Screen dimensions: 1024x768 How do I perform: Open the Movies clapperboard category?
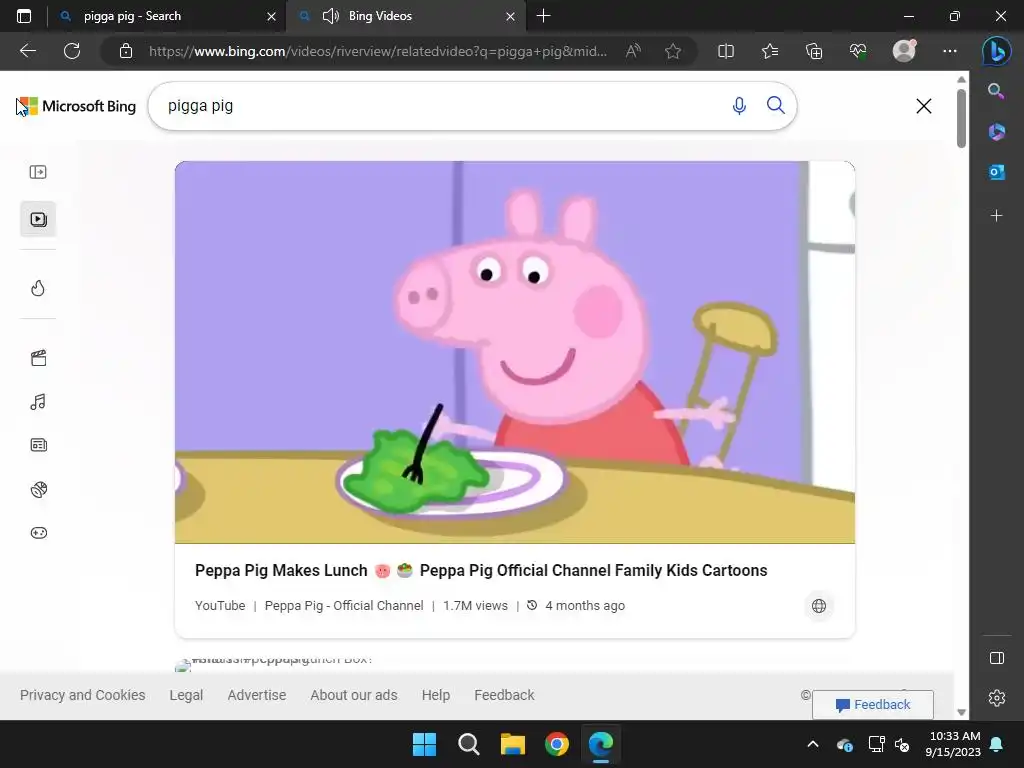(x=39, y=358)
